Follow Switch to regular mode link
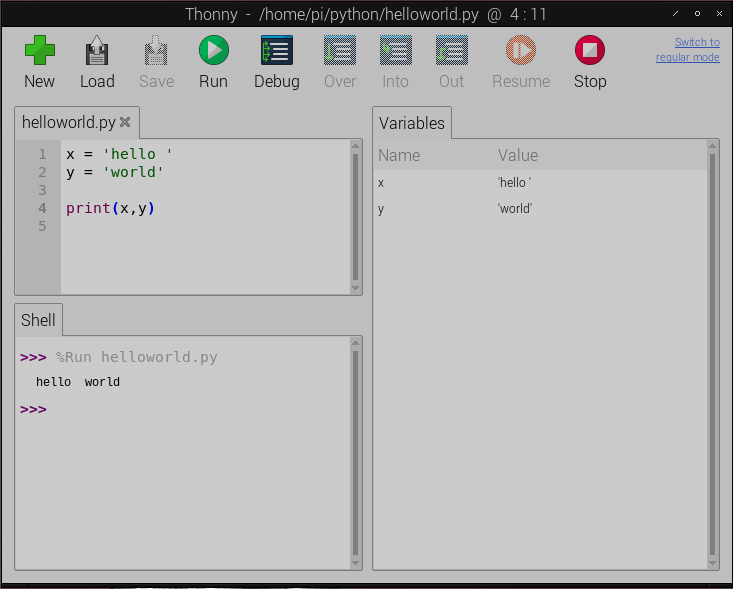This screenshot has width=733, height=589. 688,50
